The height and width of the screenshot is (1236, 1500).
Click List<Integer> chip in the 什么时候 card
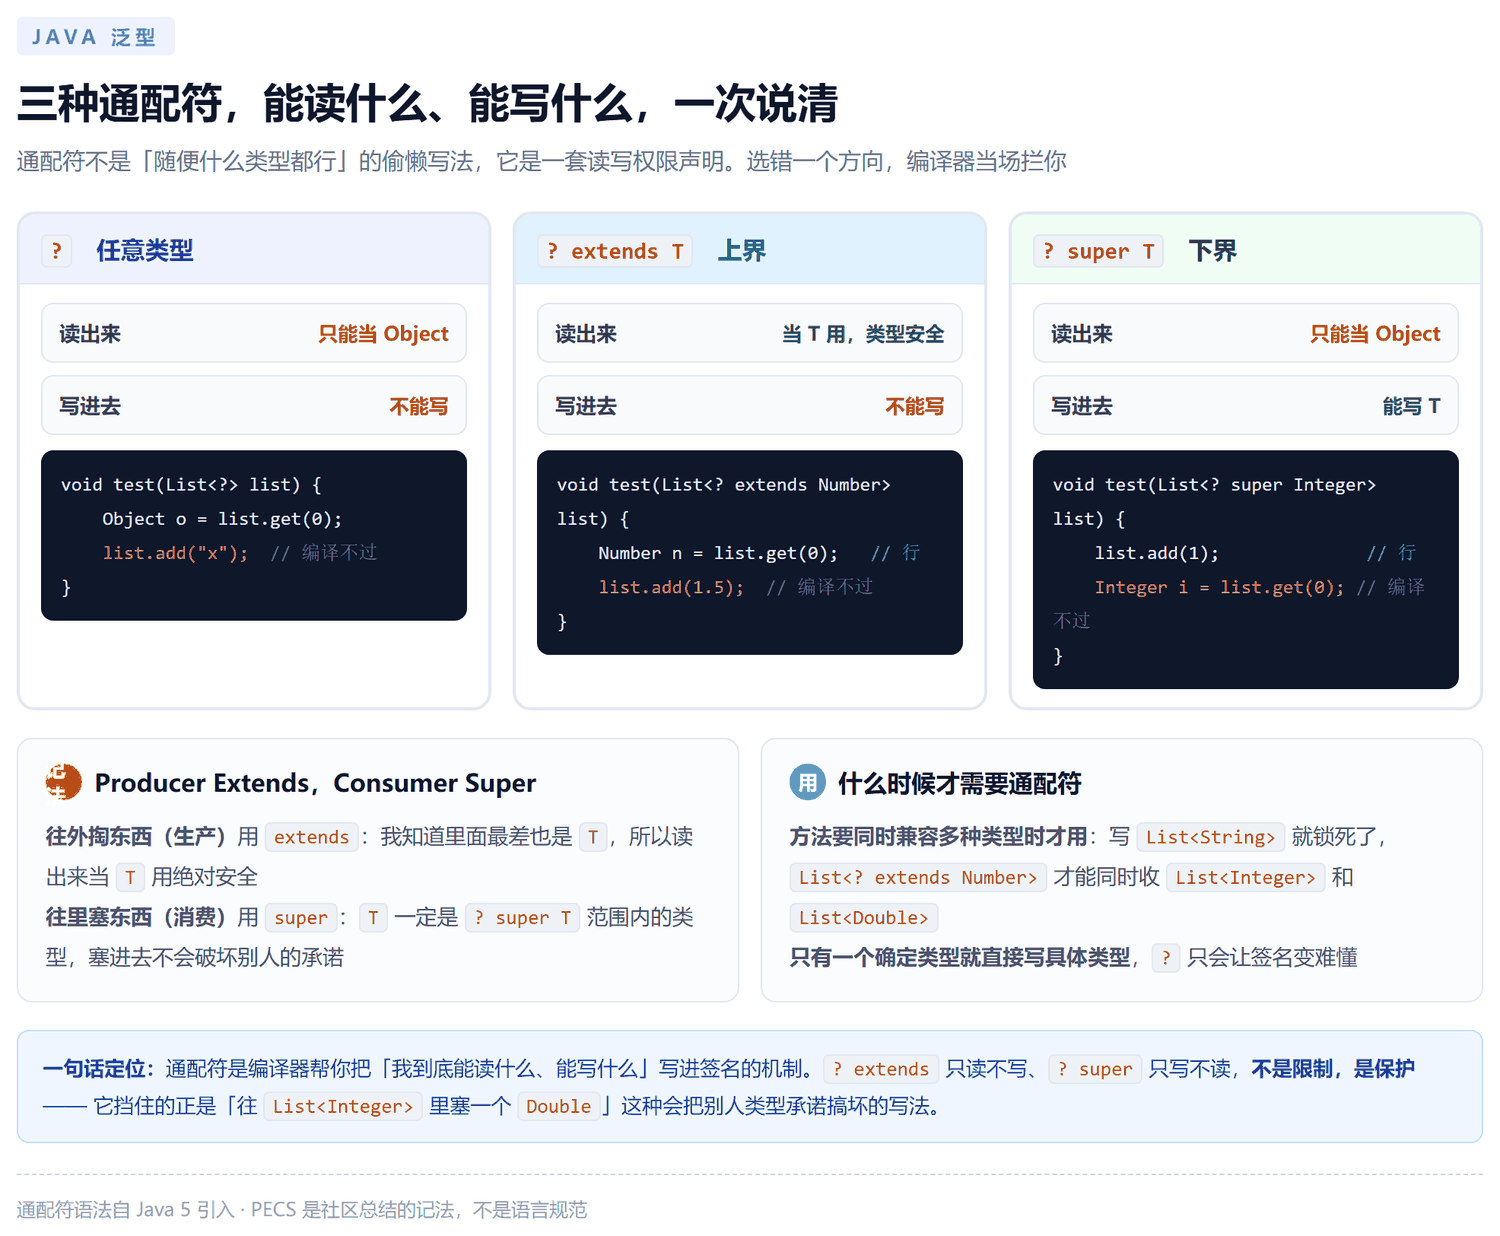(1245, 877)
